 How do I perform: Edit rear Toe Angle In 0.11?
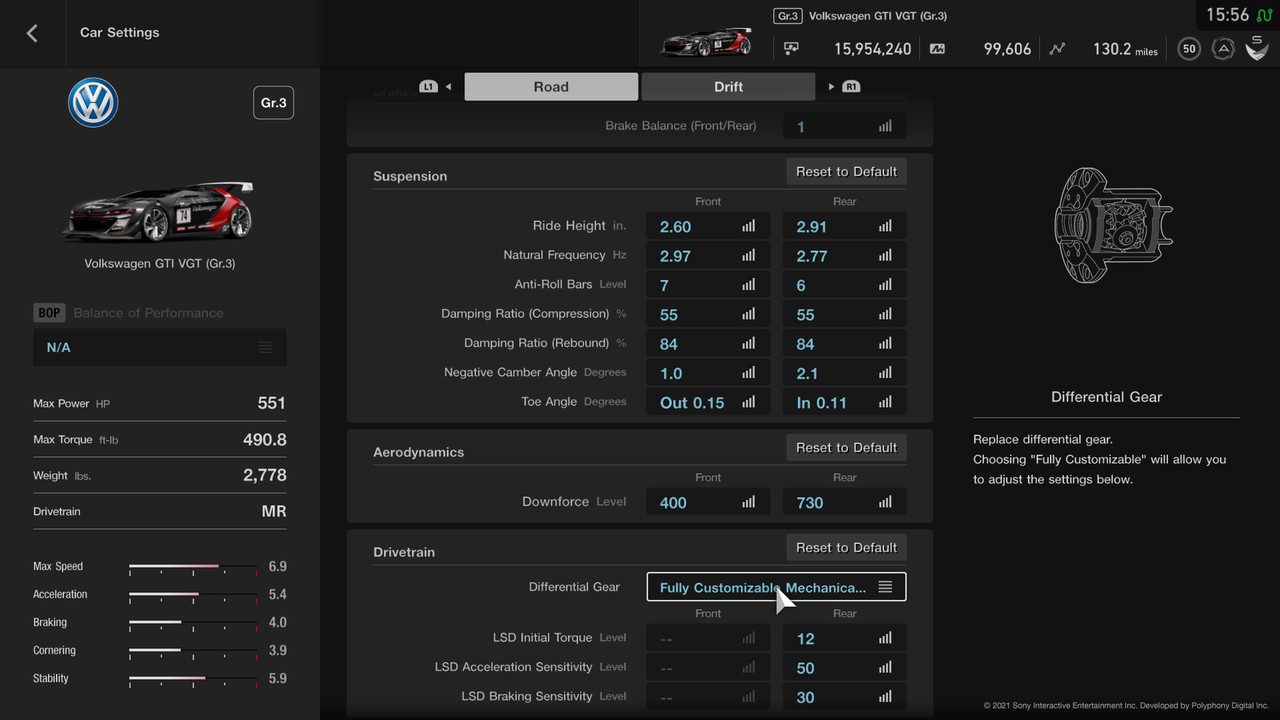click(845, 402)
